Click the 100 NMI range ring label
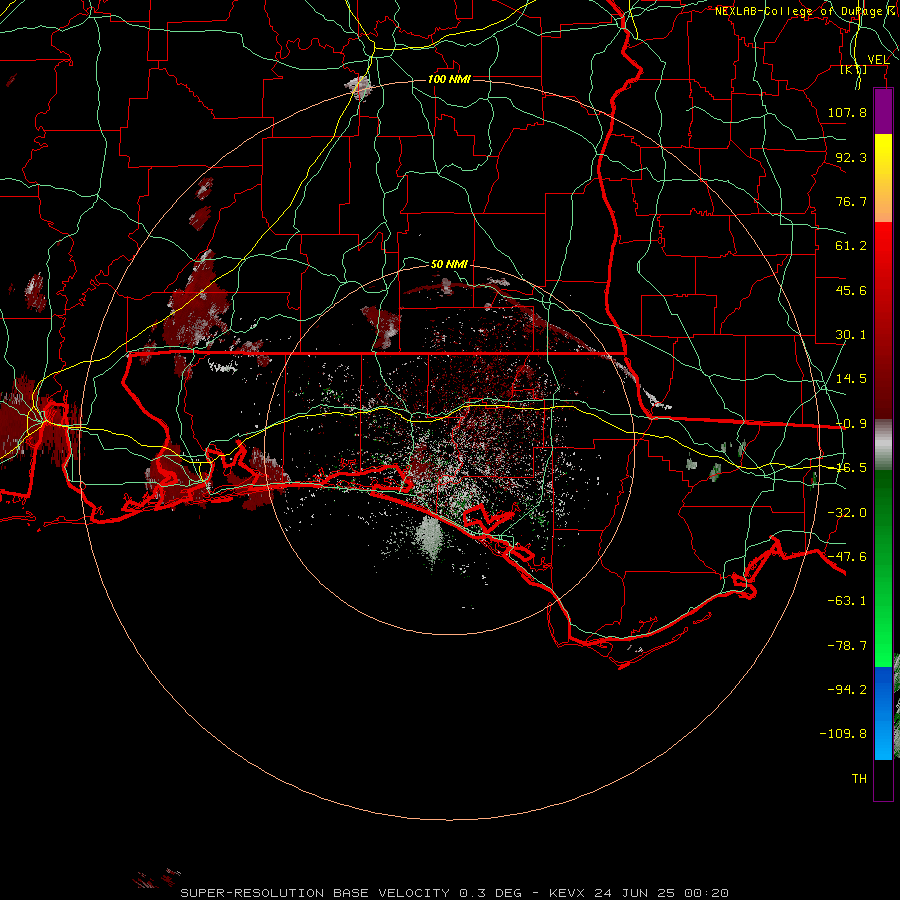This screenshot has width=900, height=900. [449, 79]
